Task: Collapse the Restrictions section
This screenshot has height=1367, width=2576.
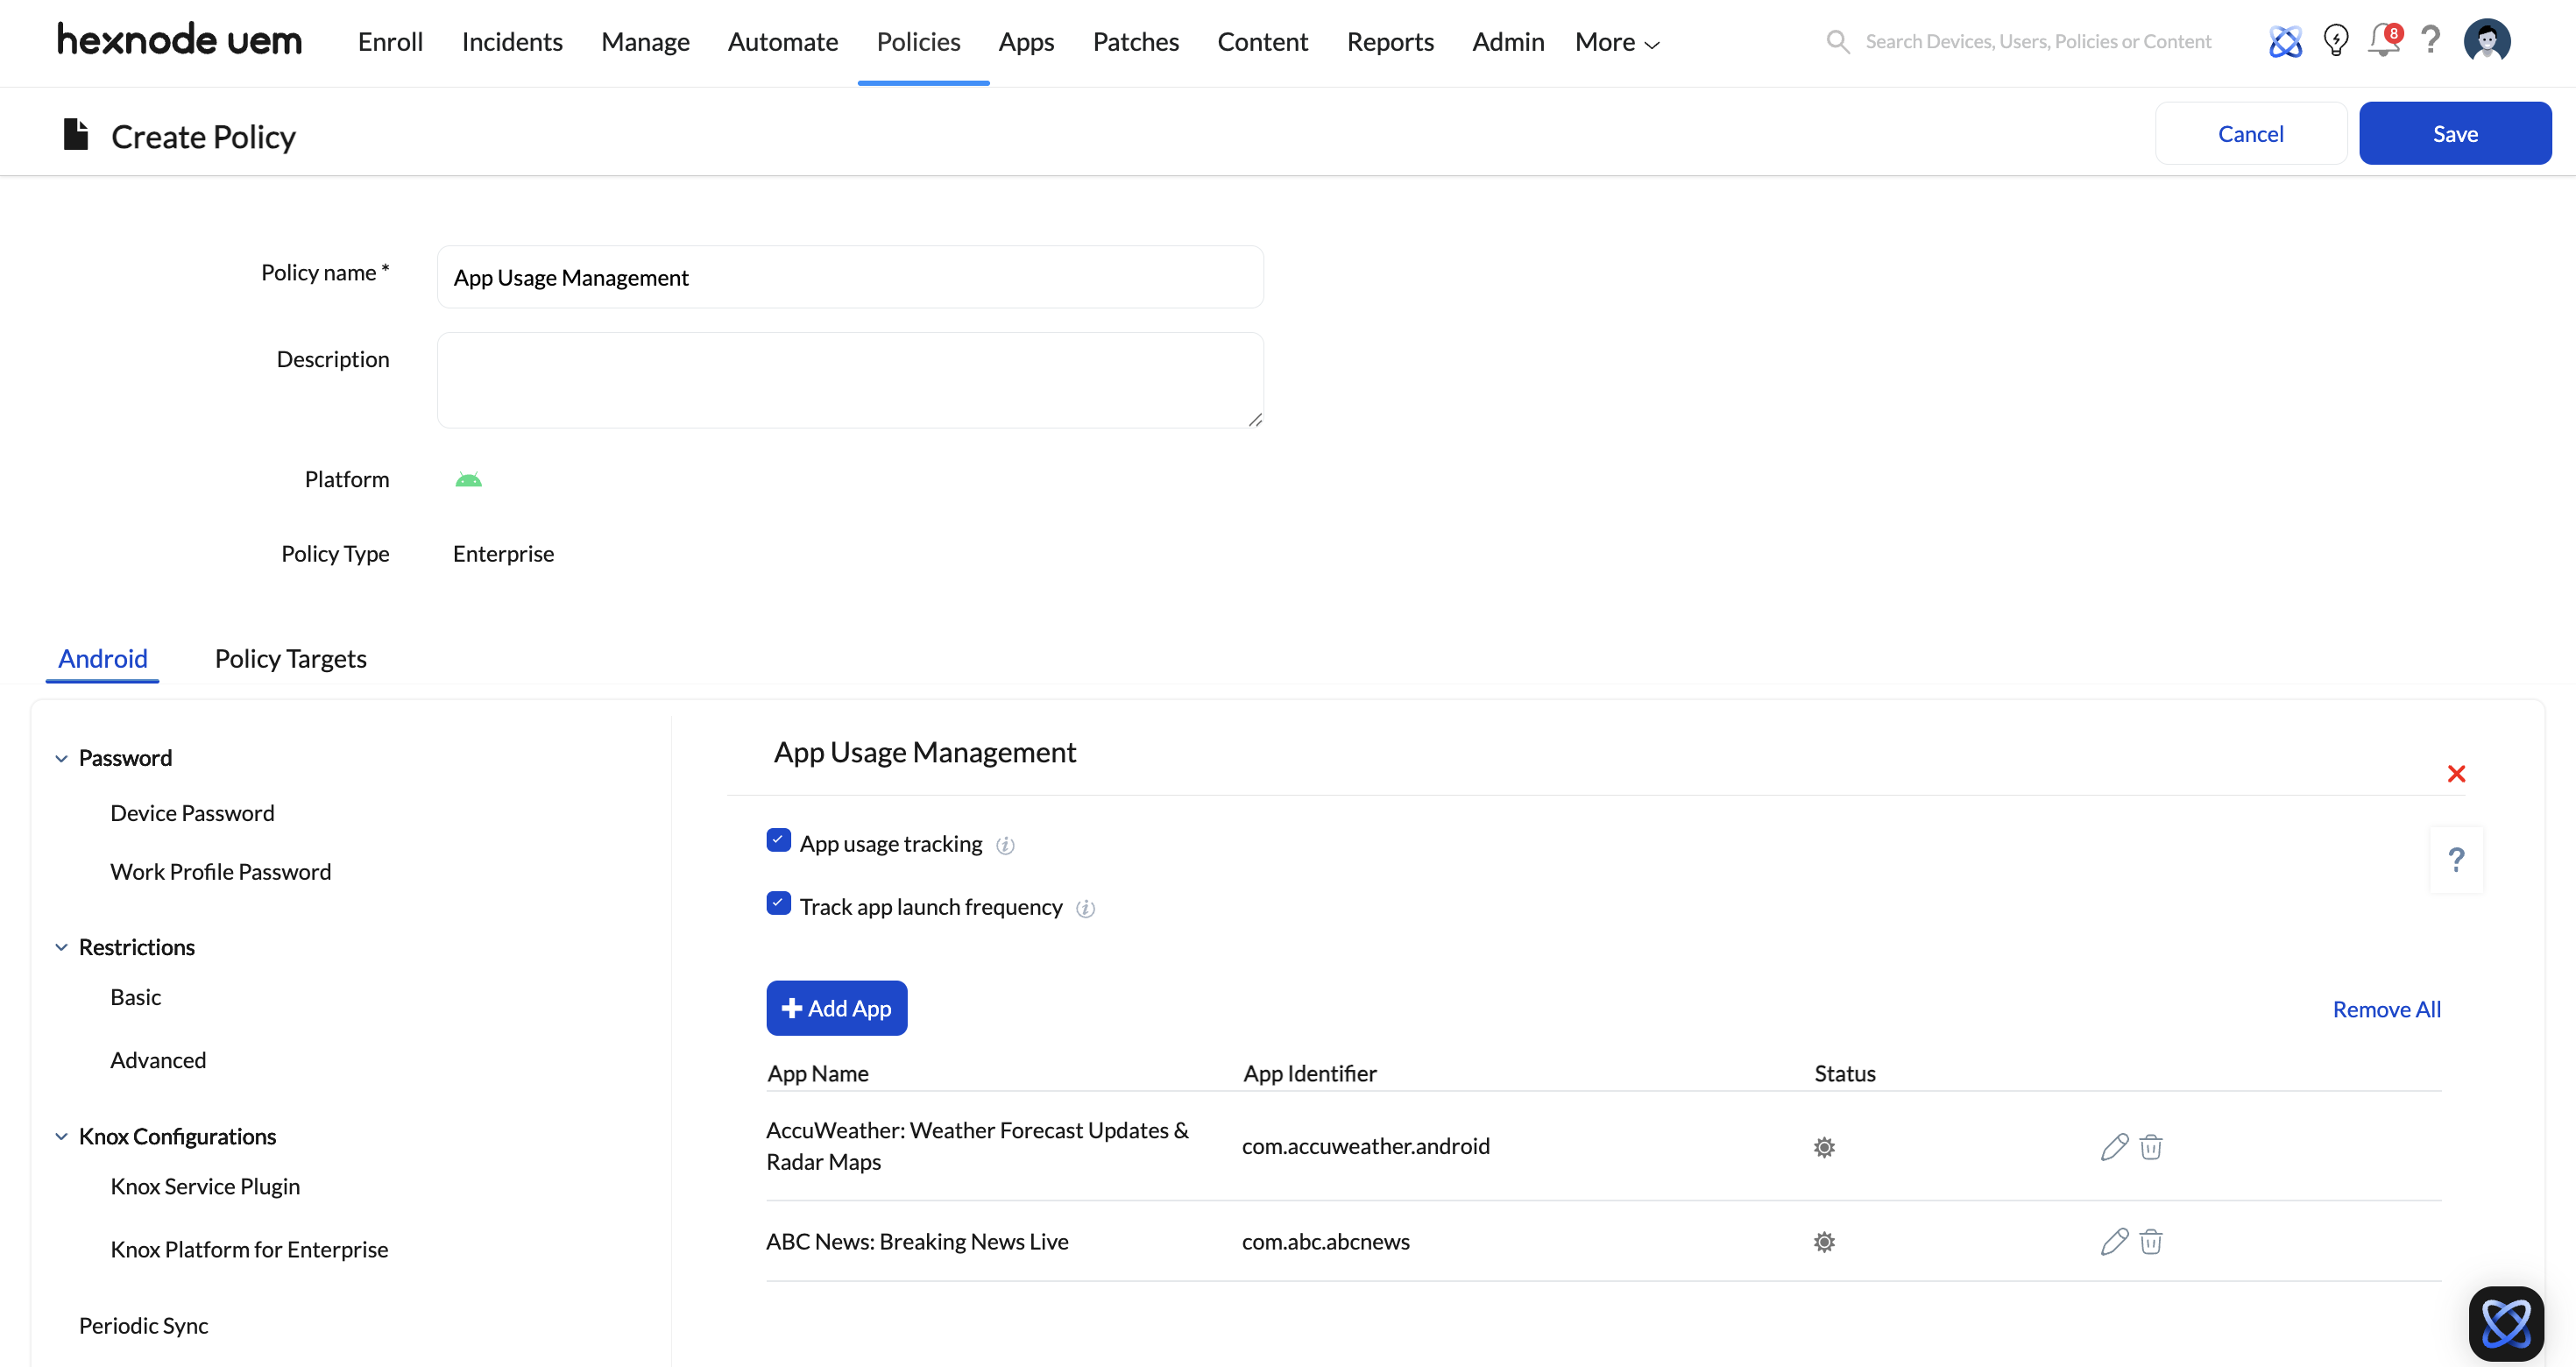Action: pos(61,947)
